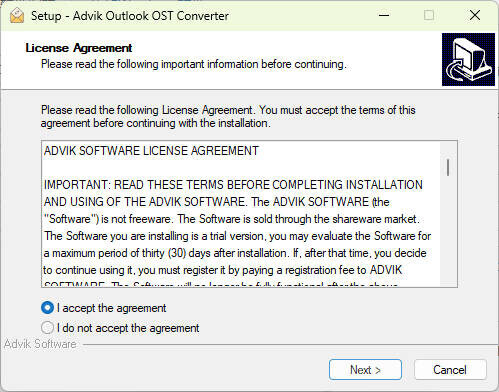Minimize the Setup window
Screen dimensions: 499x392
(x=384, y=15)
